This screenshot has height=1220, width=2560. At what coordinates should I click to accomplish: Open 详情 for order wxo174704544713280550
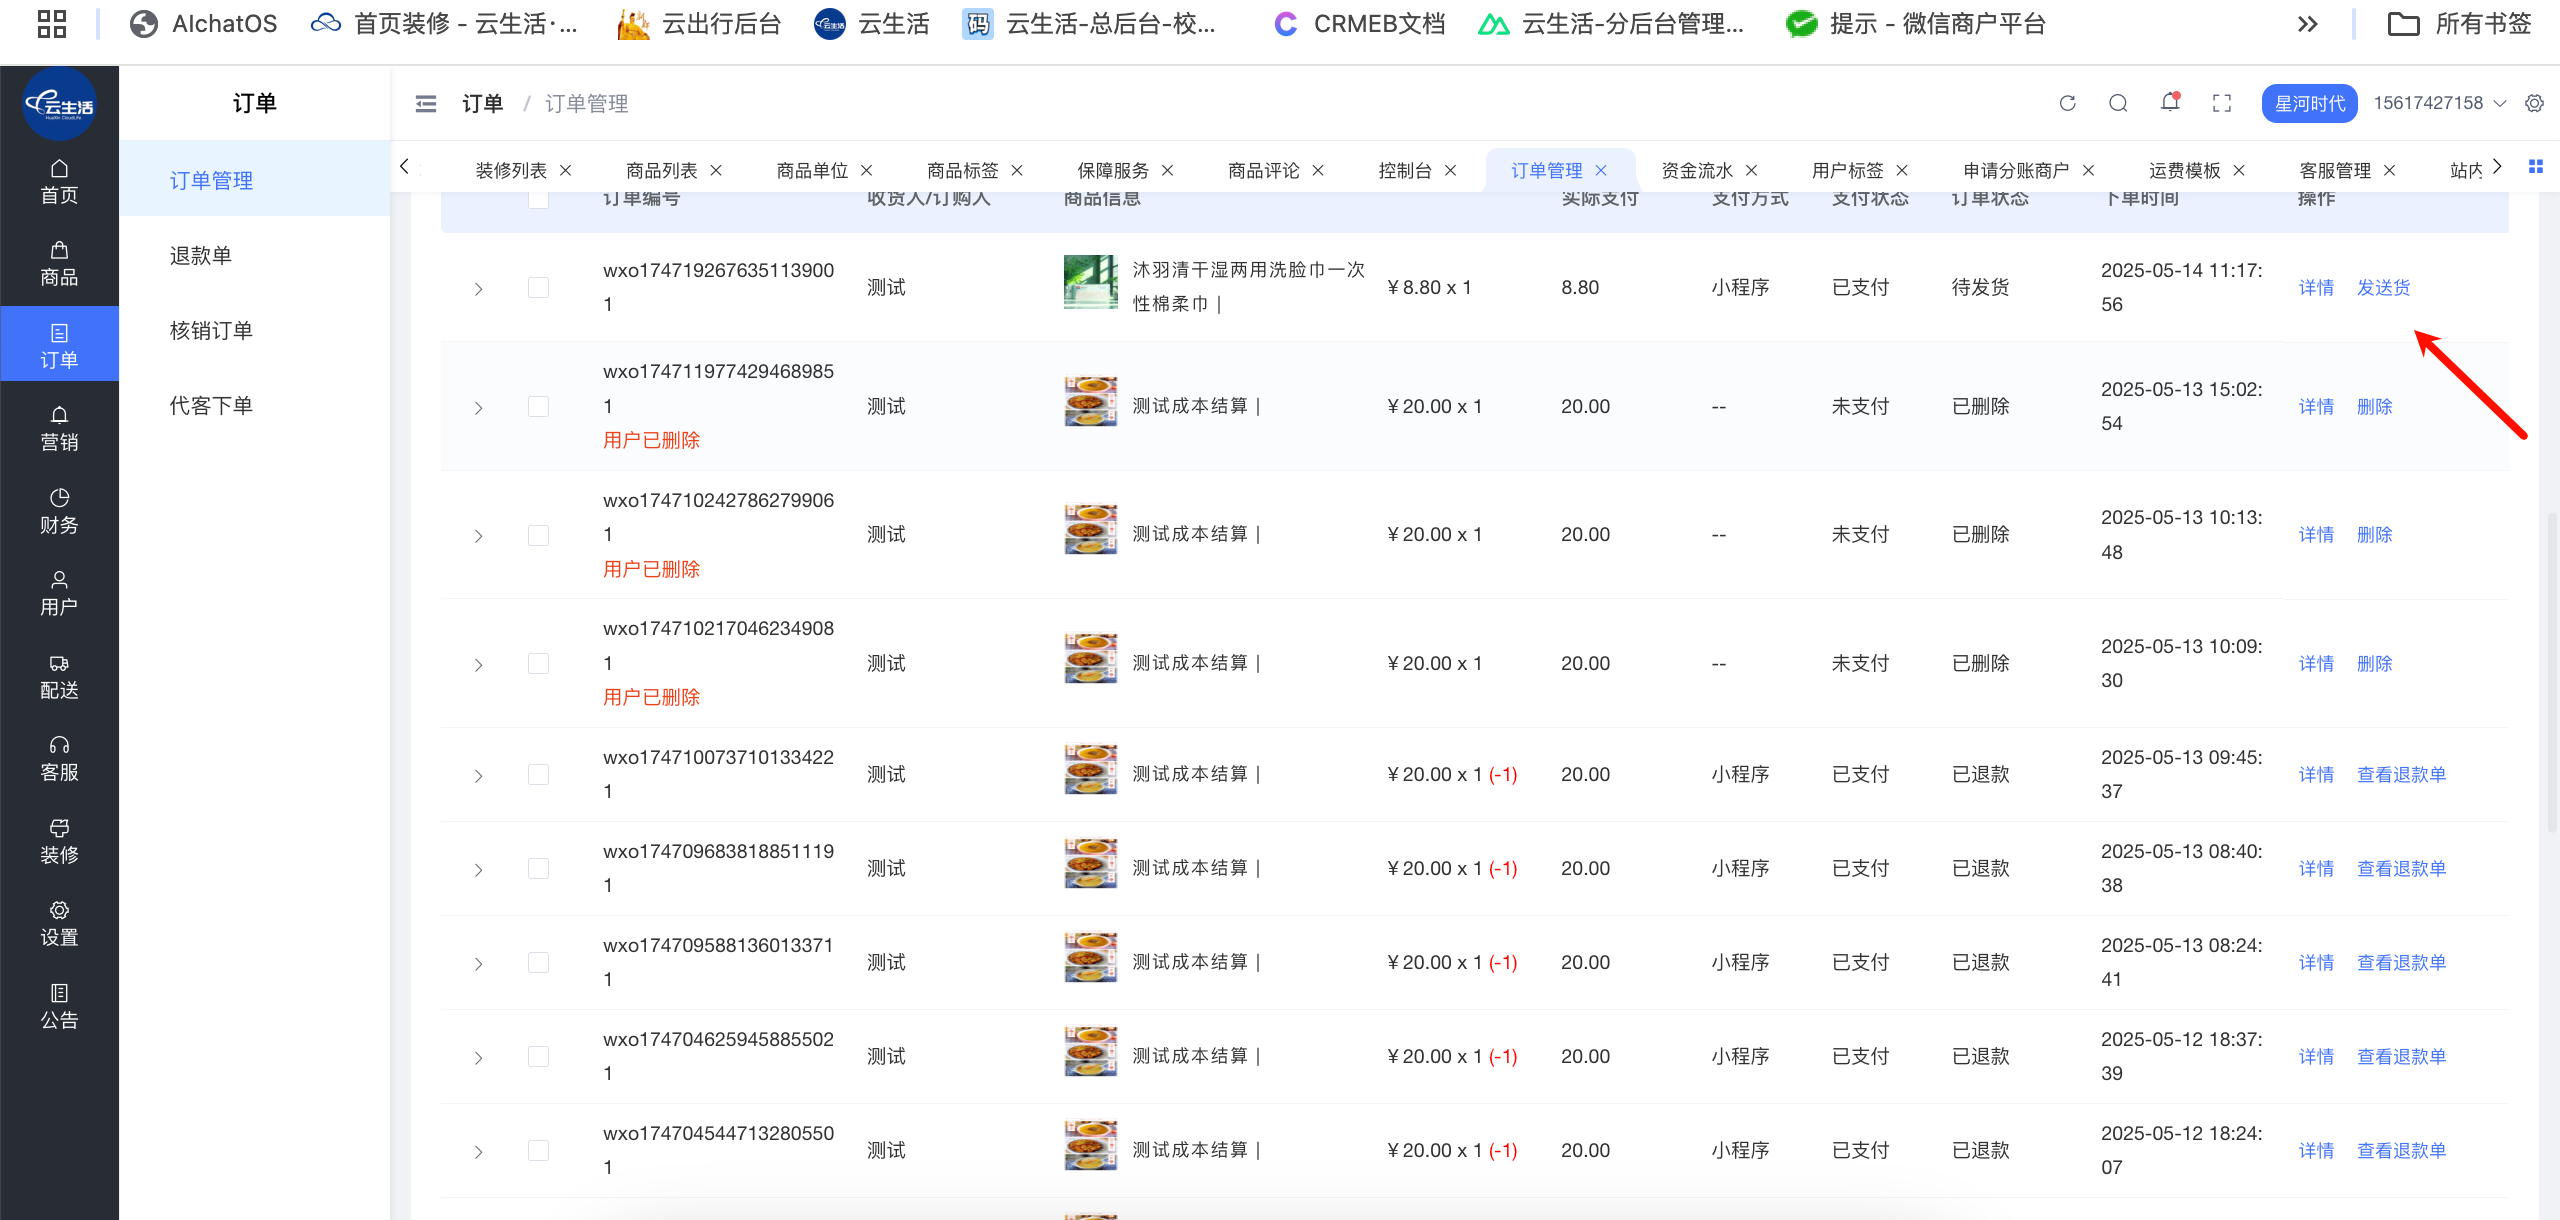tap(2316, 1151)
